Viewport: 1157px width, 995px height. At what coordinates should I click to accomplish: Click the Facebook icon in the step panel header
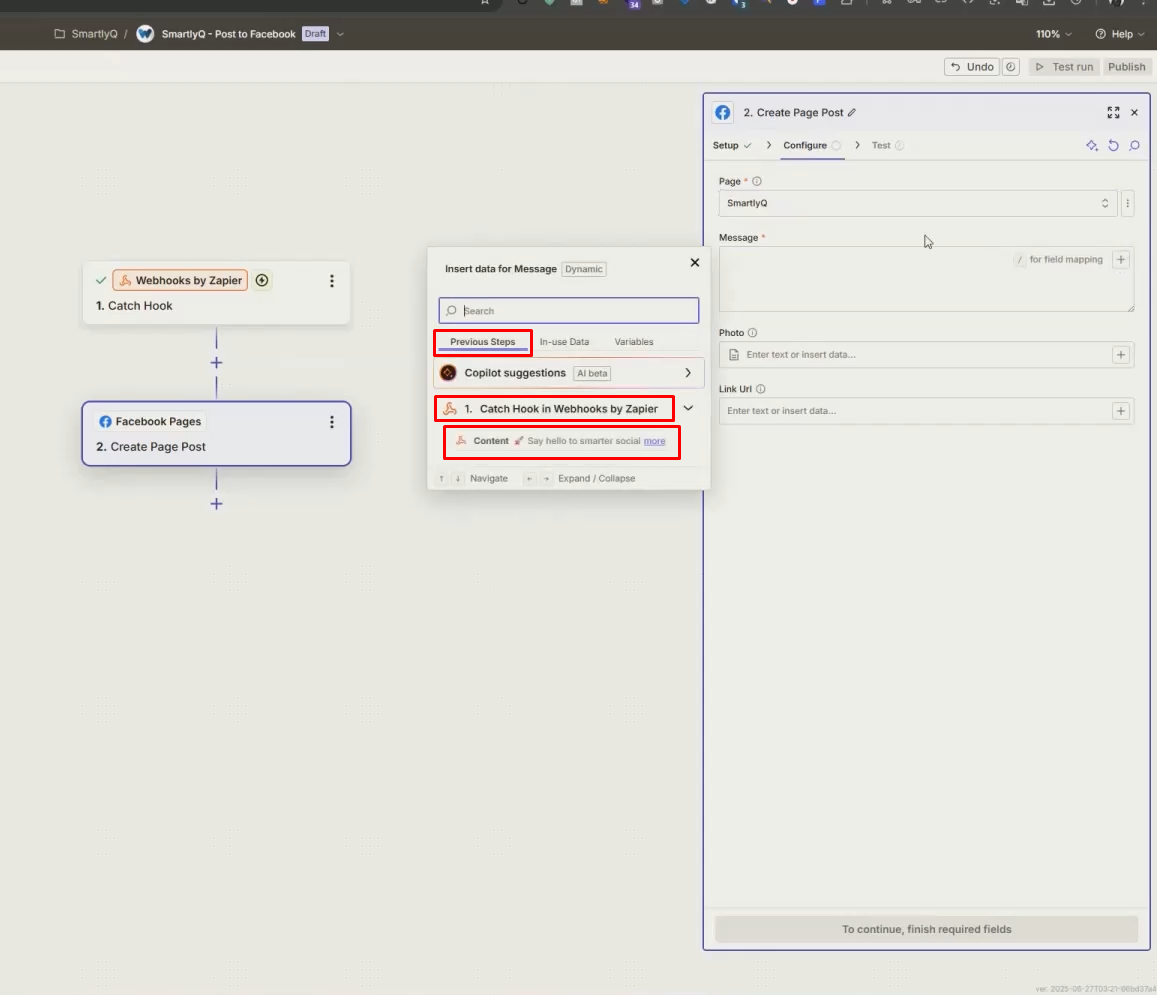[x=723, y=113]
